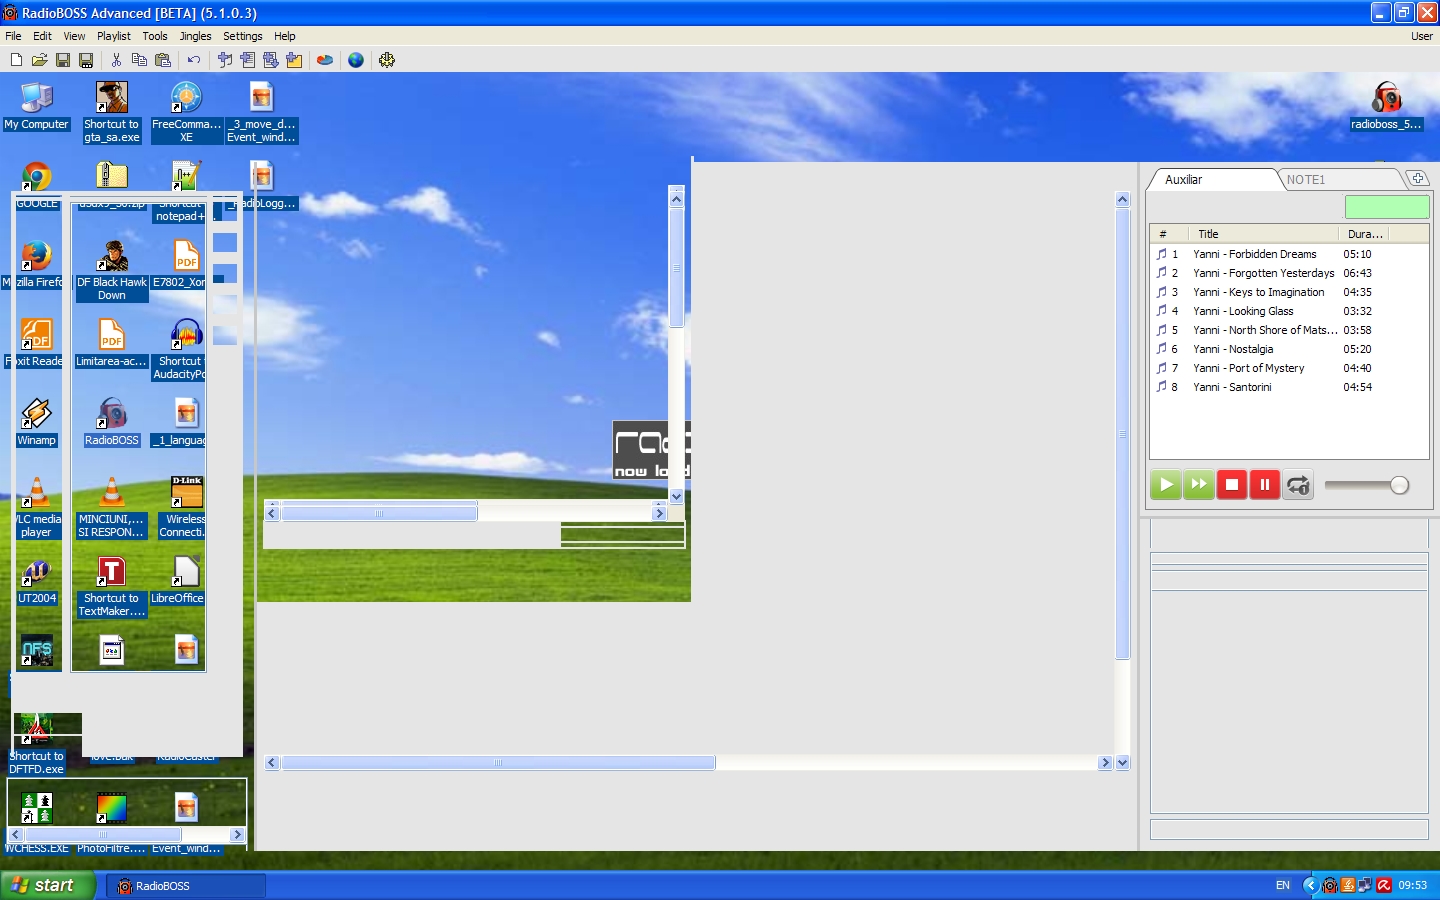The width and height of the screenshot is (1440, 900).
Task: Click the scissors cut icon
Action: [116, 60]
